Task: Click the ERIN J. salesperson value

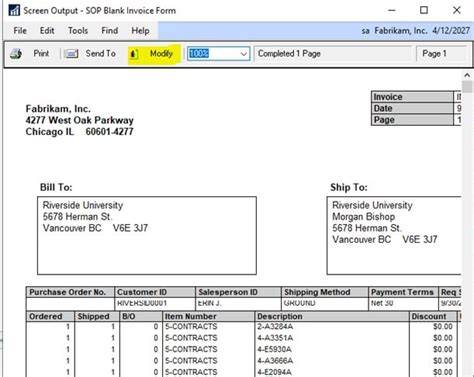Action: click(x=209, y=303)
